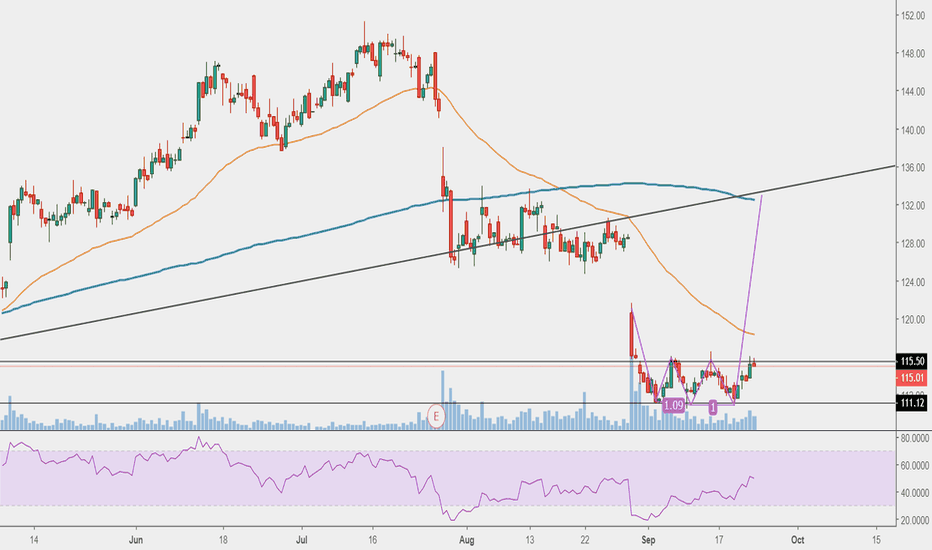Click 132.00 on the price axis
This screenshot has width=932, height=550.
[912, 206]
